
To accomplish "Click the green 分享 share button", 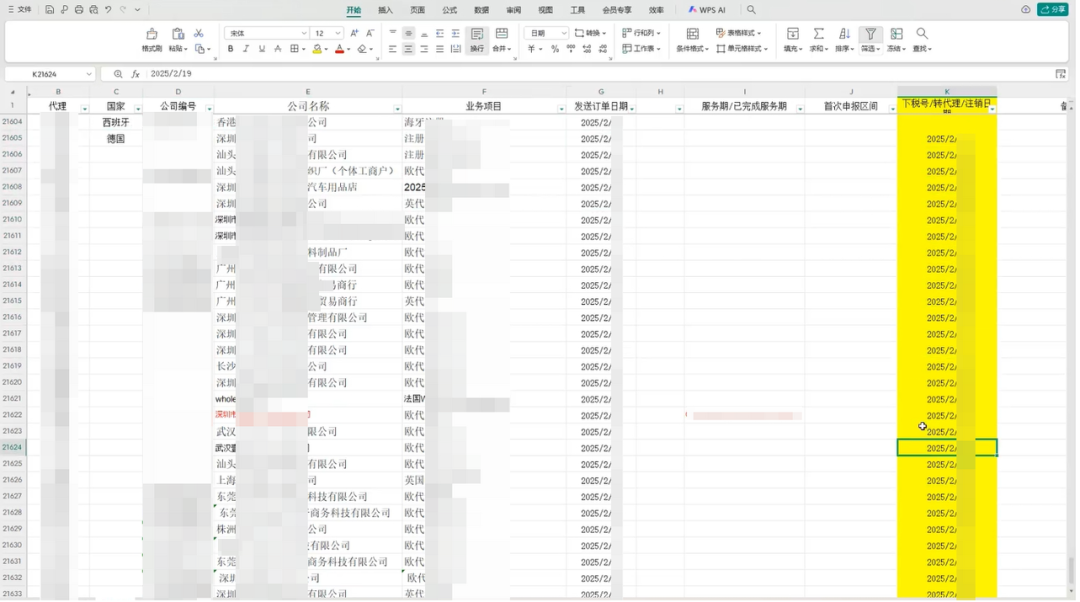I will point(1053,9).
